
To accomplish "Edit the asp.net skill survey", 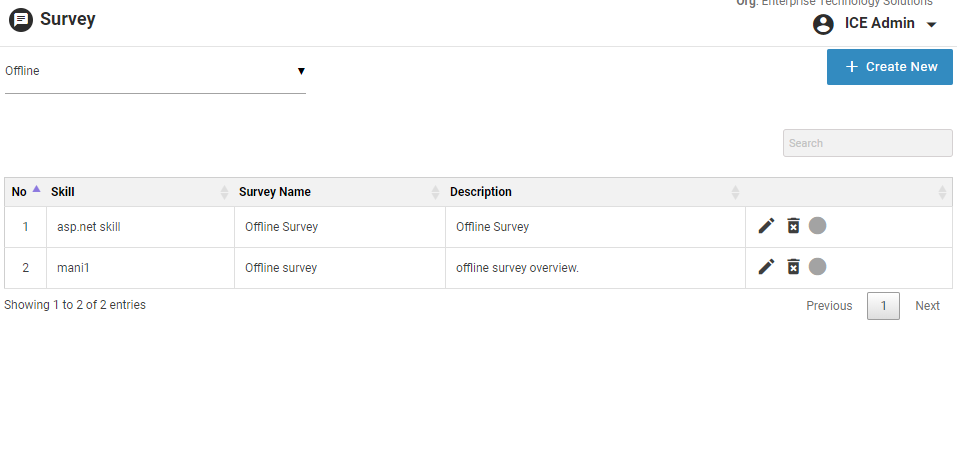I will pyautogui.click(x=766, y=226).
